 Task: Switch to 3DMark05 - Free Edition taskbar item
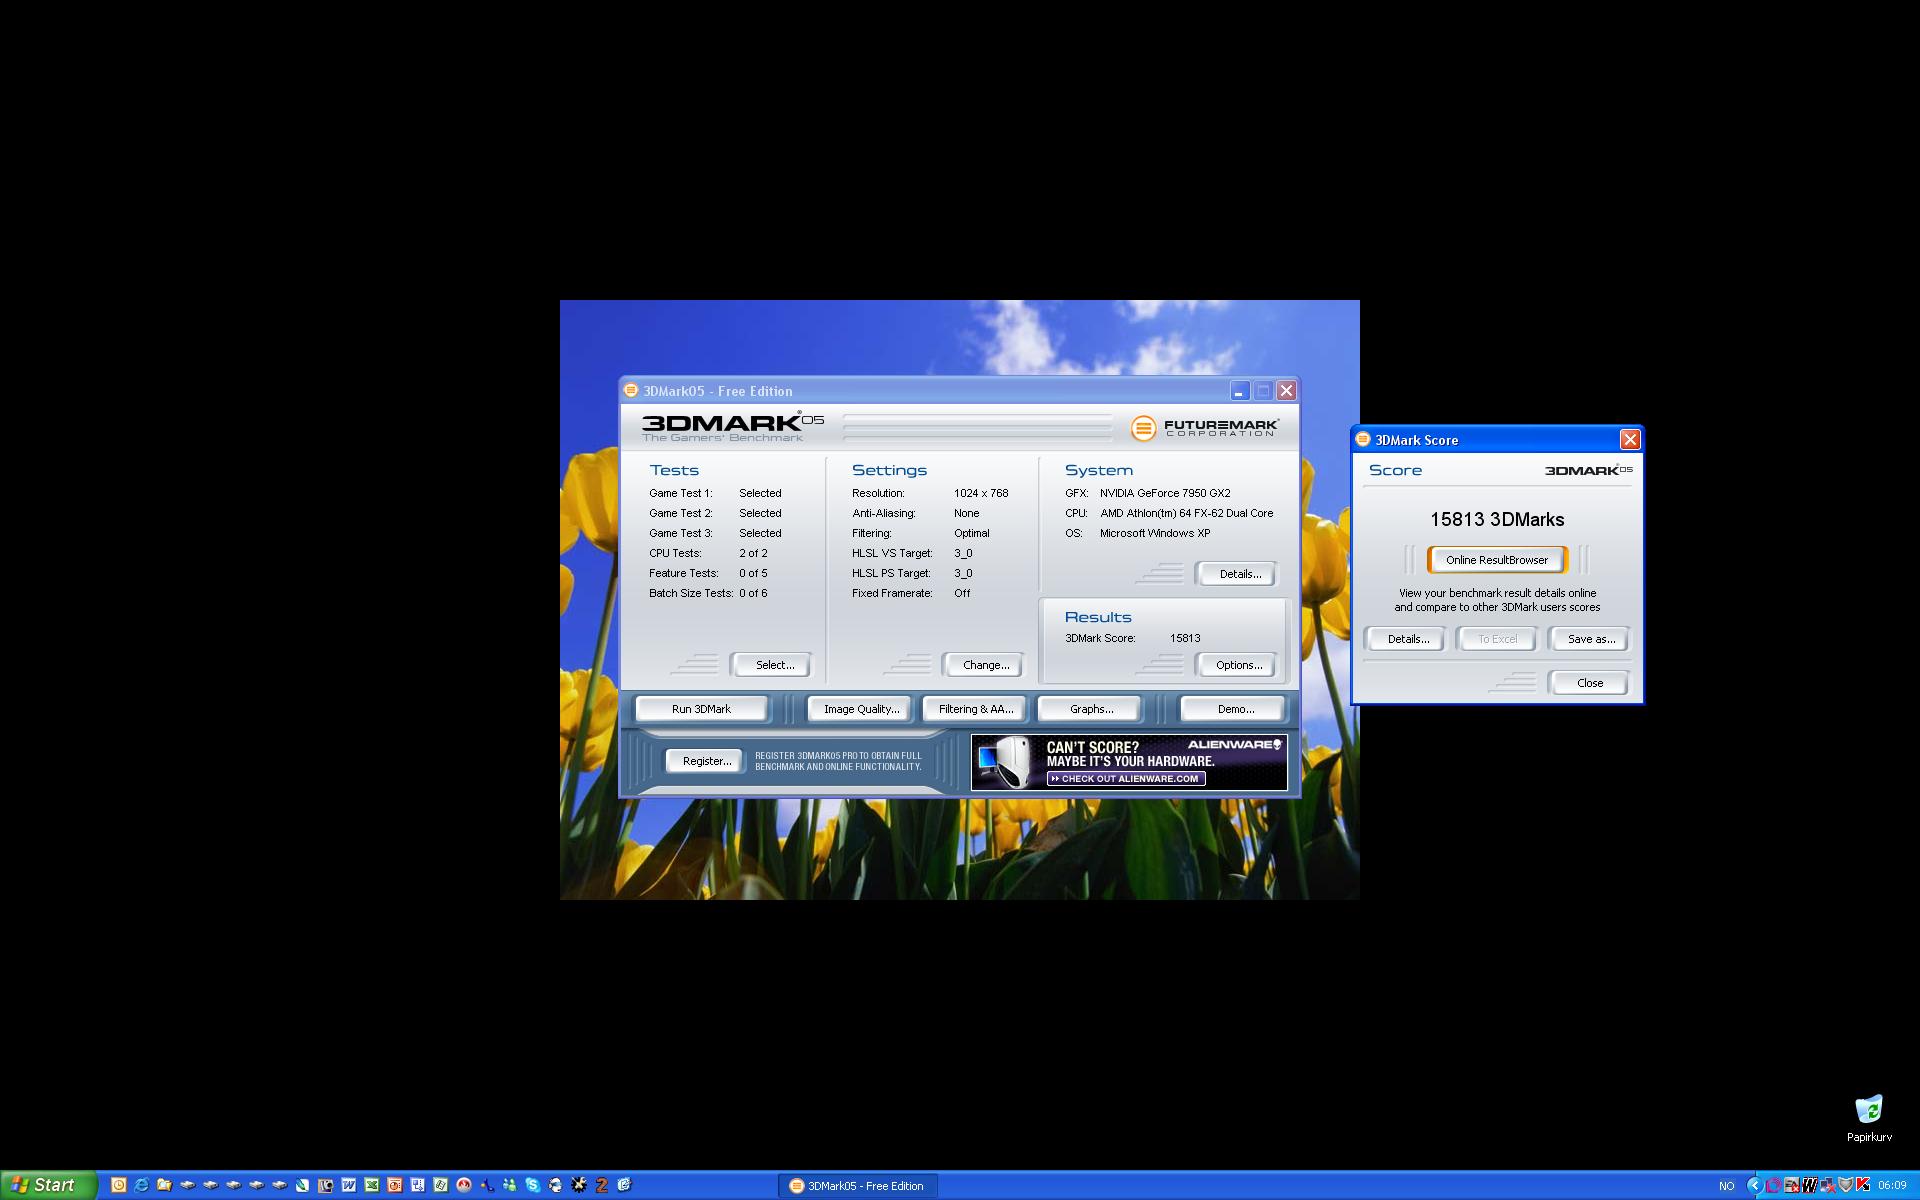tap(858, 1186)
